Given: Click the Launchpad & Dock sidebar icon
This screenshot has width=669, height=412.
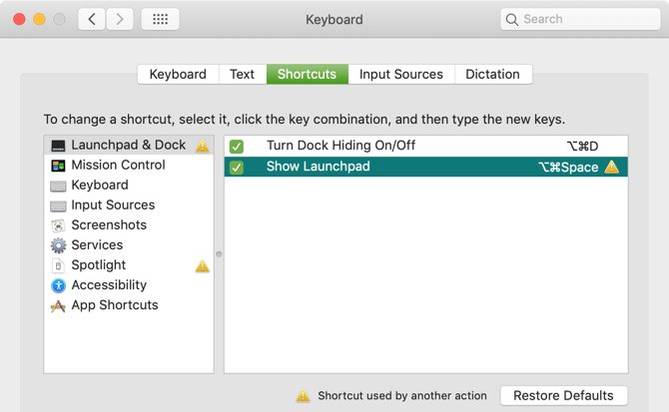Looking at the screenshot, I should (59, 146).
